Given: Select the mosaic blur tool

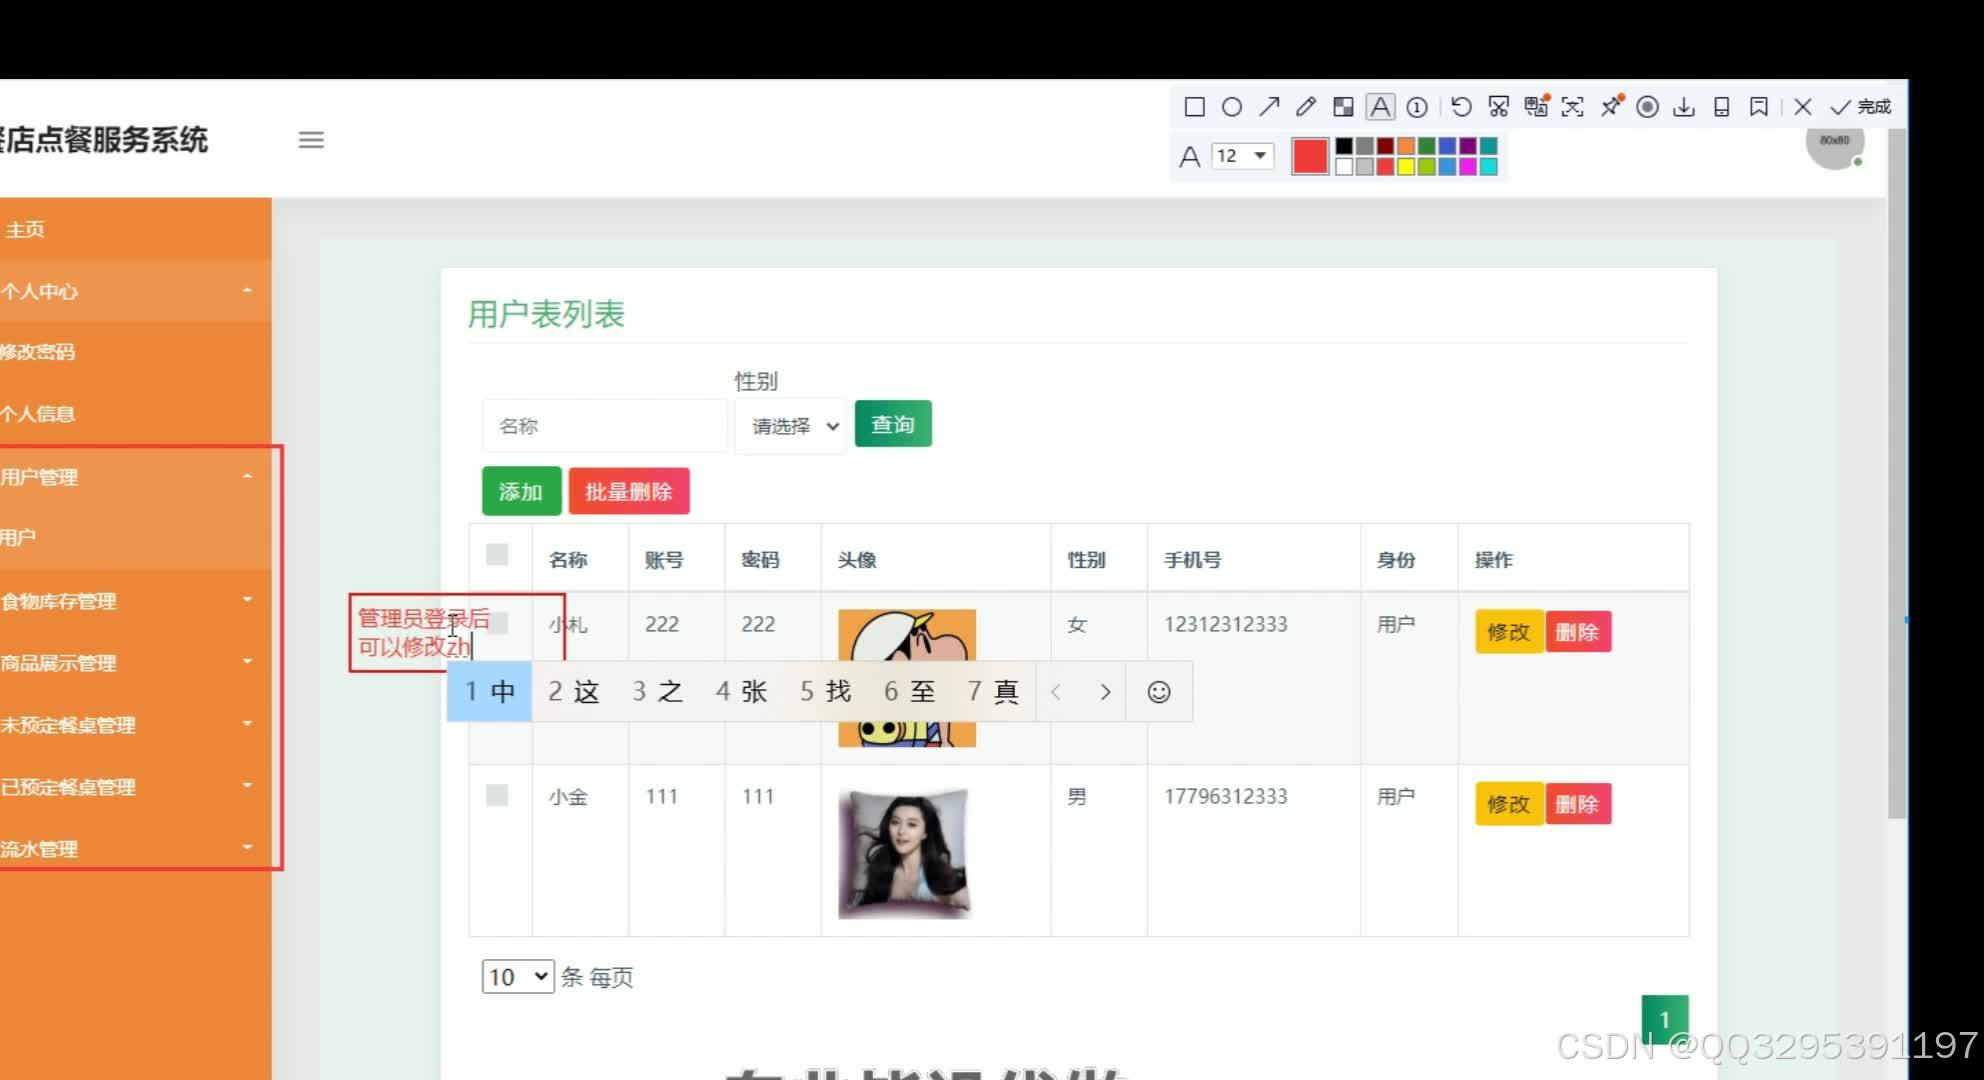Looking at the screenshot, I should coord(1343,107).
